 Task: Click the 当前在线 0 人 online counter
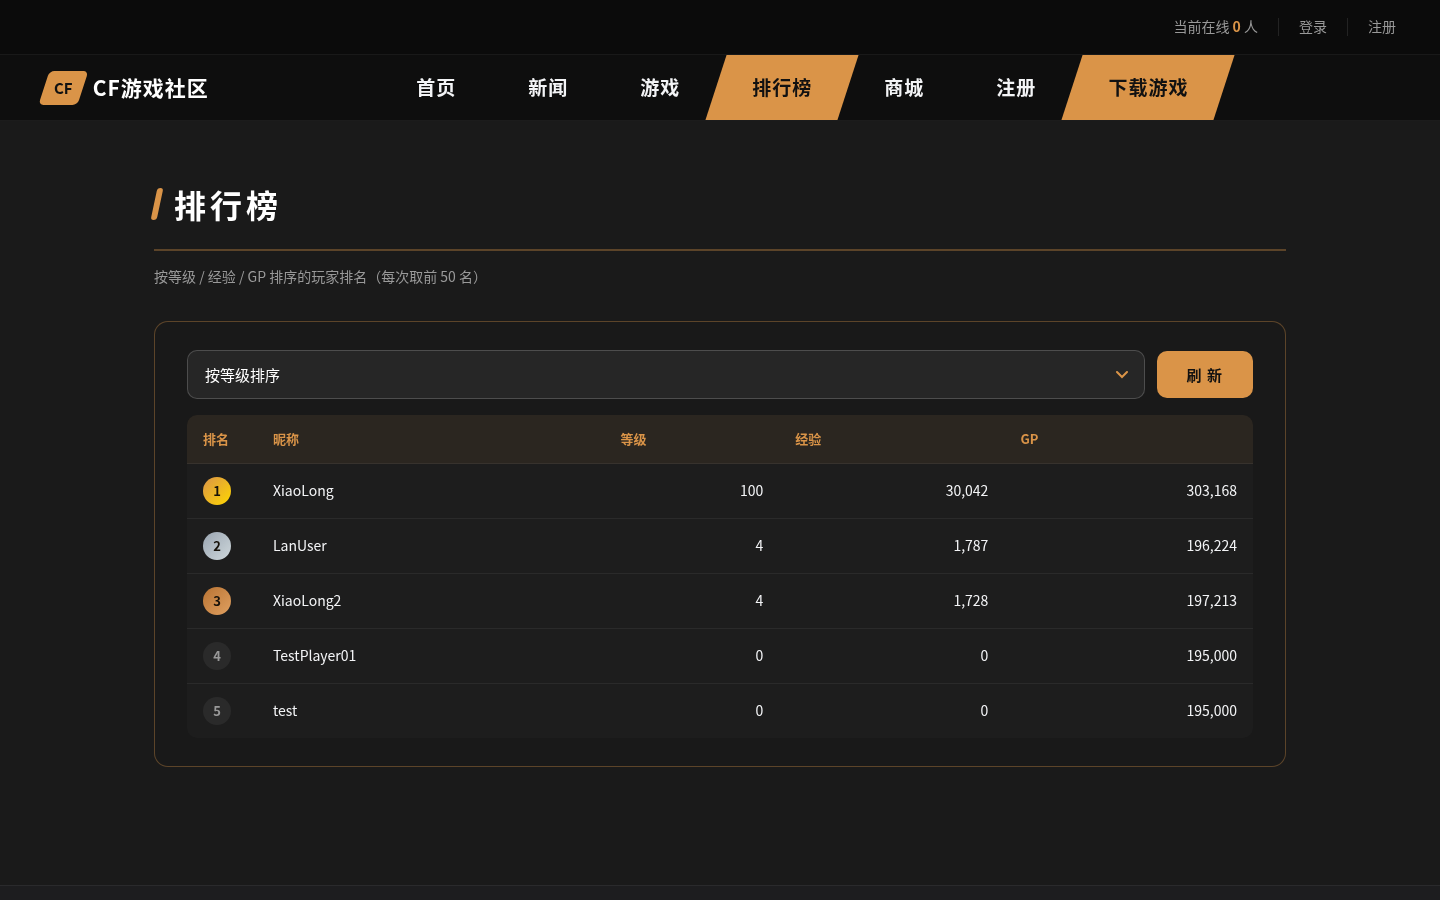click(1215, 27)
